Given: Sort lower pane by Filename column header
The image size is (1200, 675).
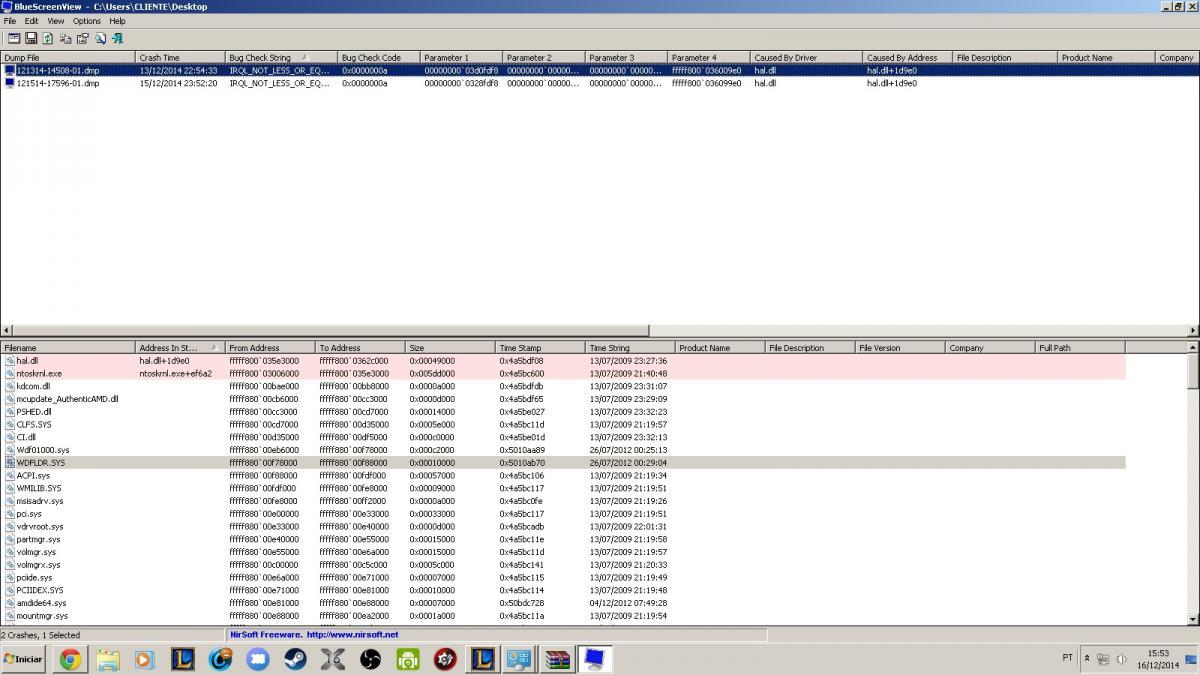Looking at the screenshot, I should click(68, 348).
